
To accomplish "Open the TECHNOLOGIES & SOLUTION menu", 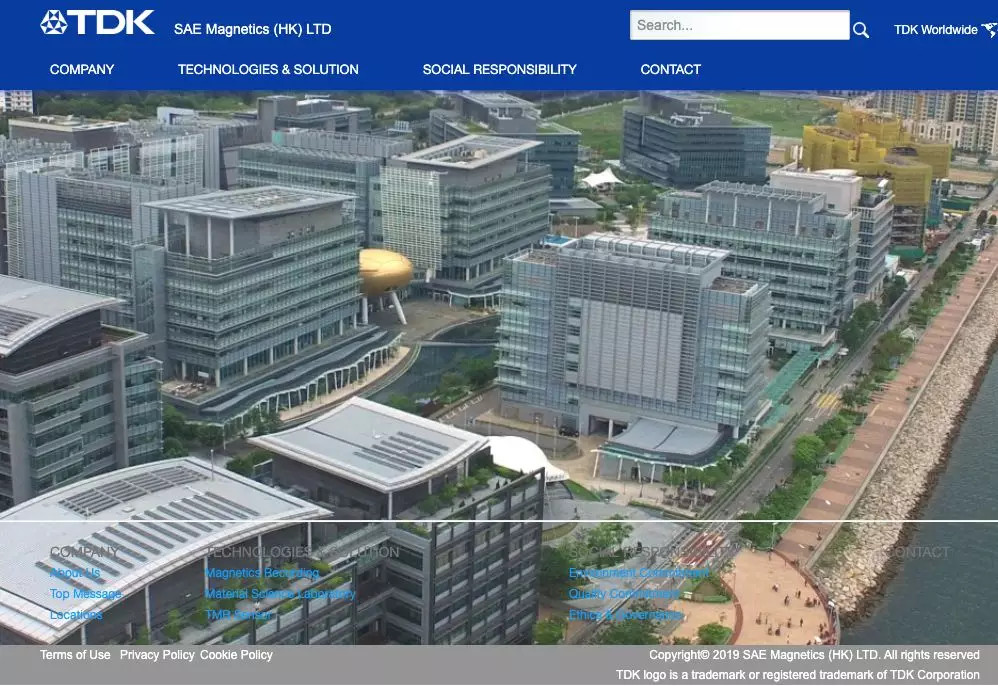I will click(x=268, y=69).
